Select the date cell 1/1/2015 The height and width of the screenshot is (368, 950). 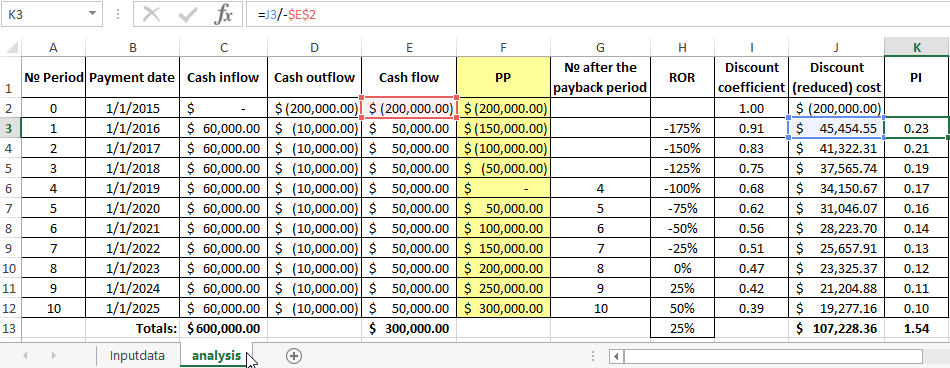pyautogui.click(x=133, y=108)
